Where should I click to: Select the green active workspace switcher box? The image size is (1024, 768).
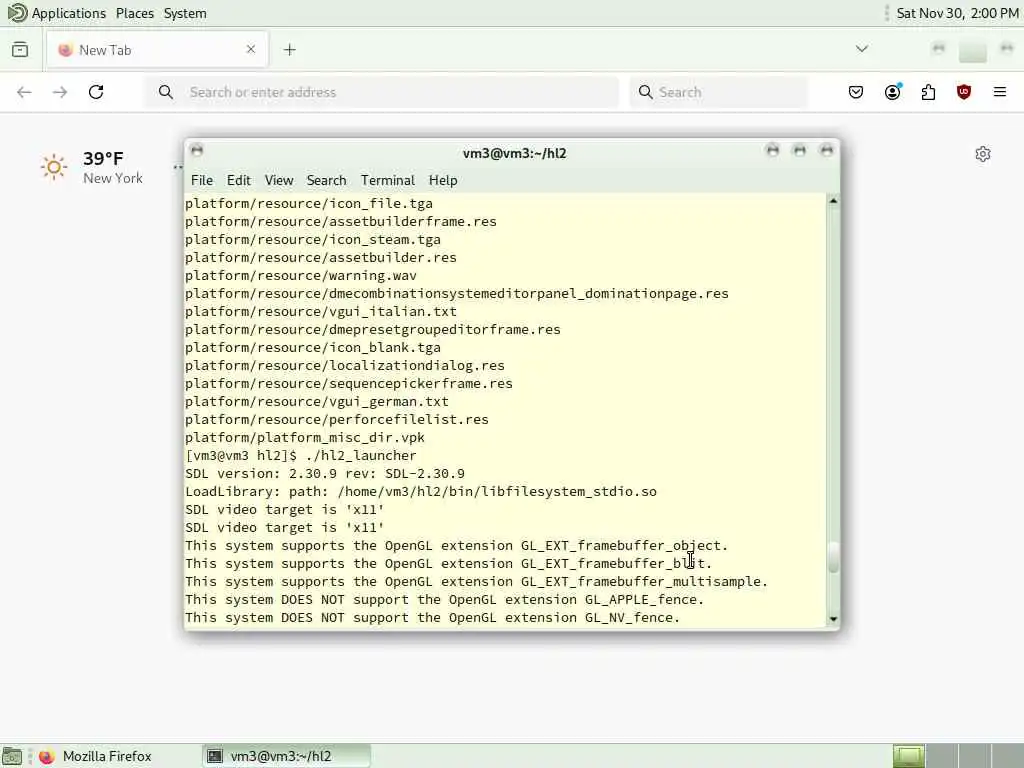point(908,756)
